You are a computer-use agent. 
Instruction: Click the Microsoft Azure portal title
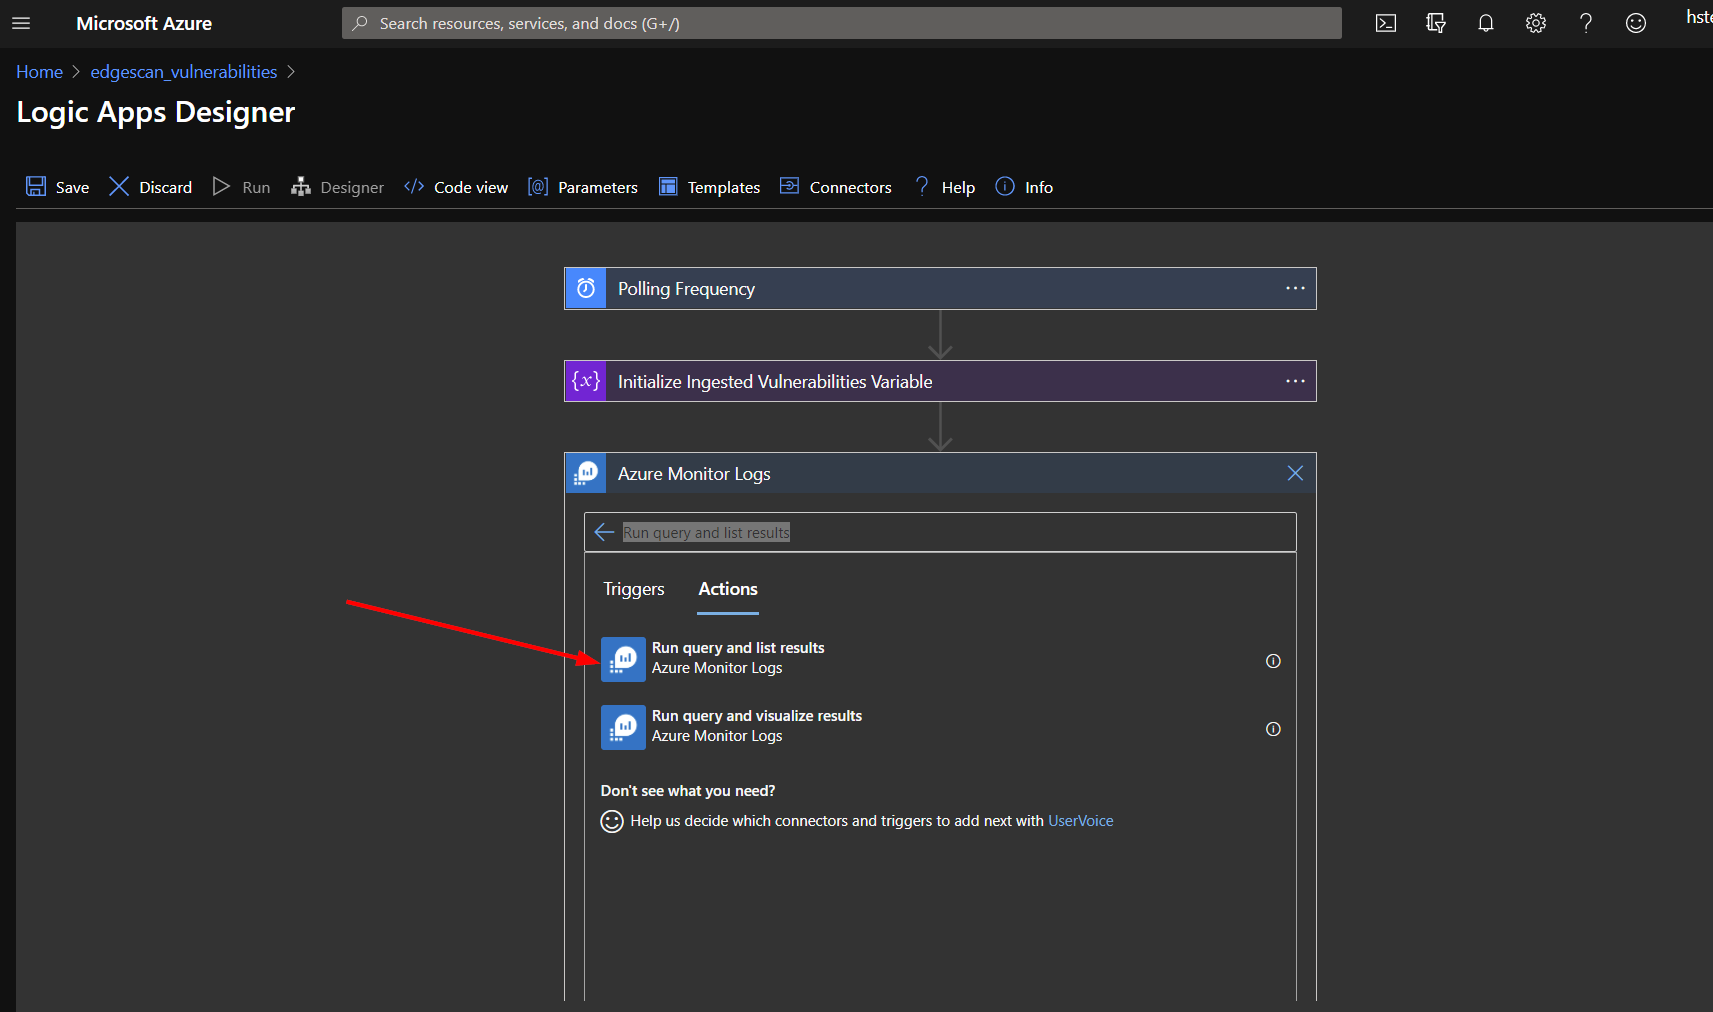click(144, 23)
